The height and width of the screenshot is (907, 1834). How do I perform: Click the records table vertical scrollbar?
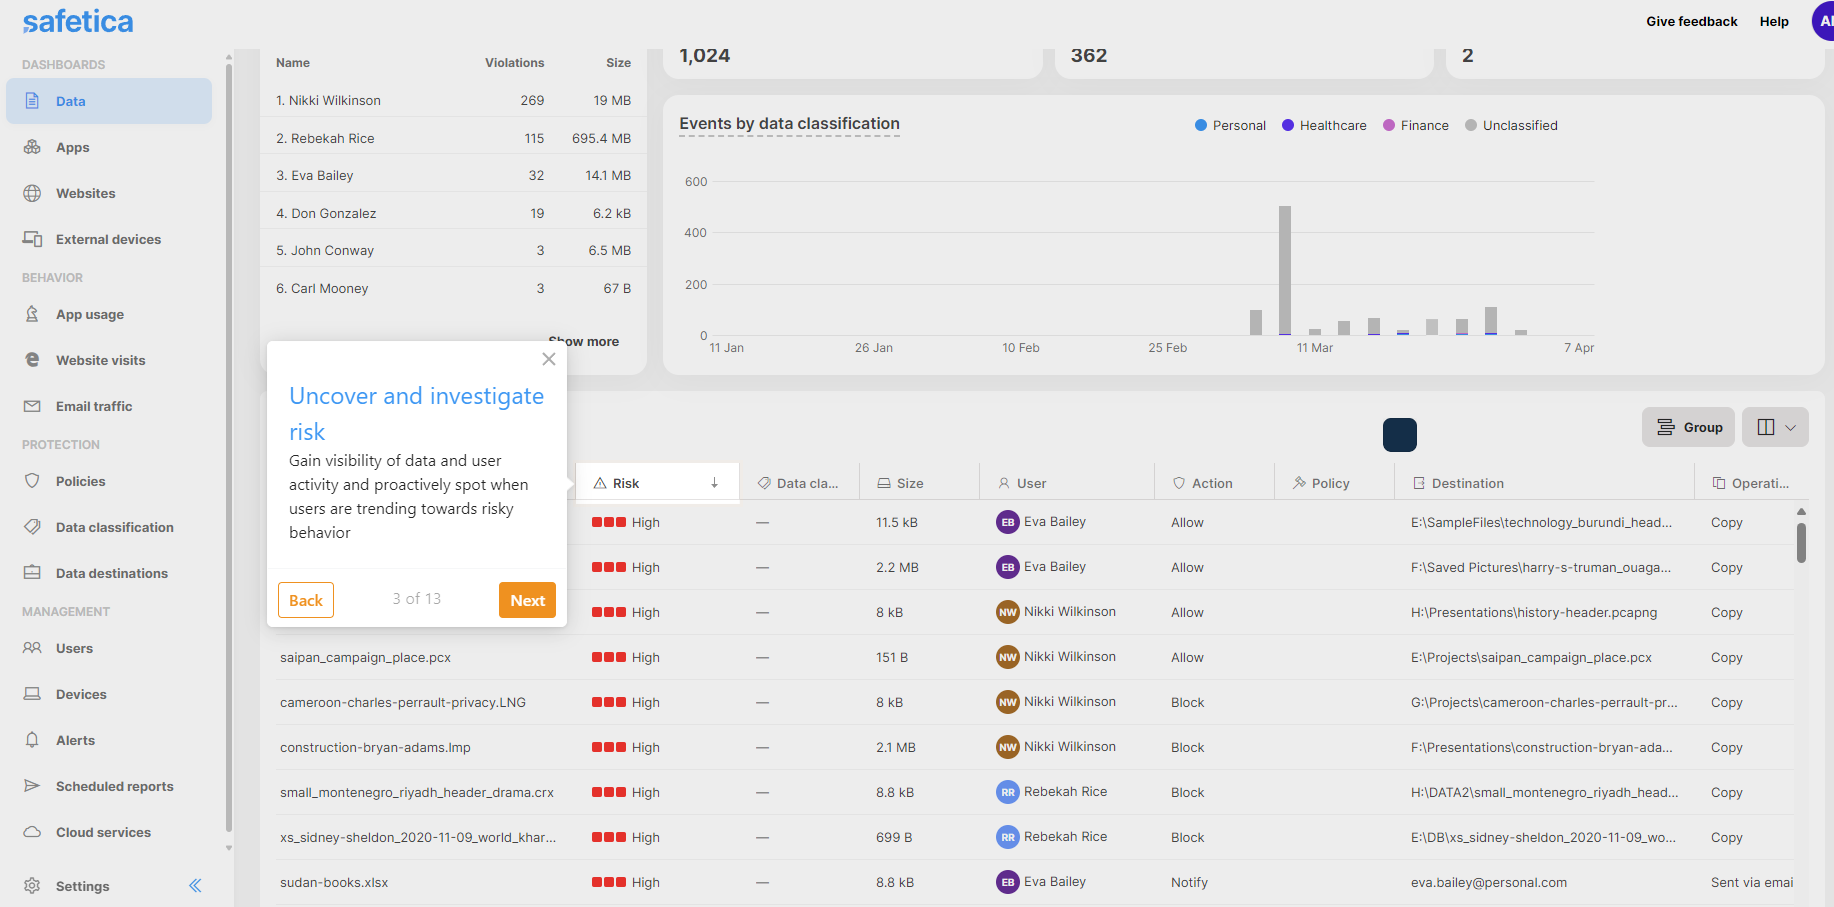(x=1801, y=543)
